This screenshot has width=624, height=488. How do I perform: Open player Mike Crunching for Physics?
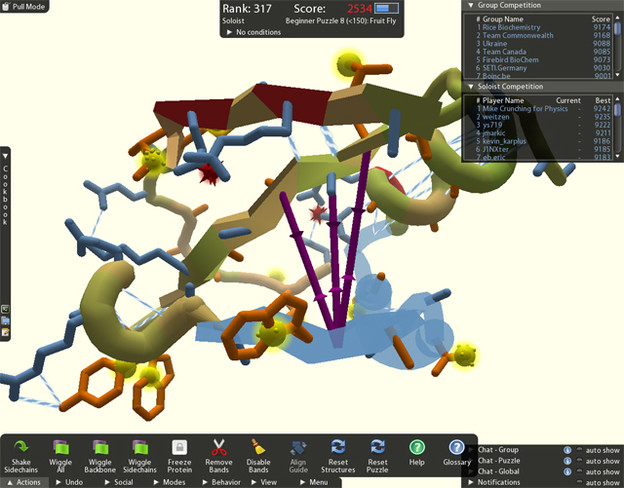tap(528, 108)
